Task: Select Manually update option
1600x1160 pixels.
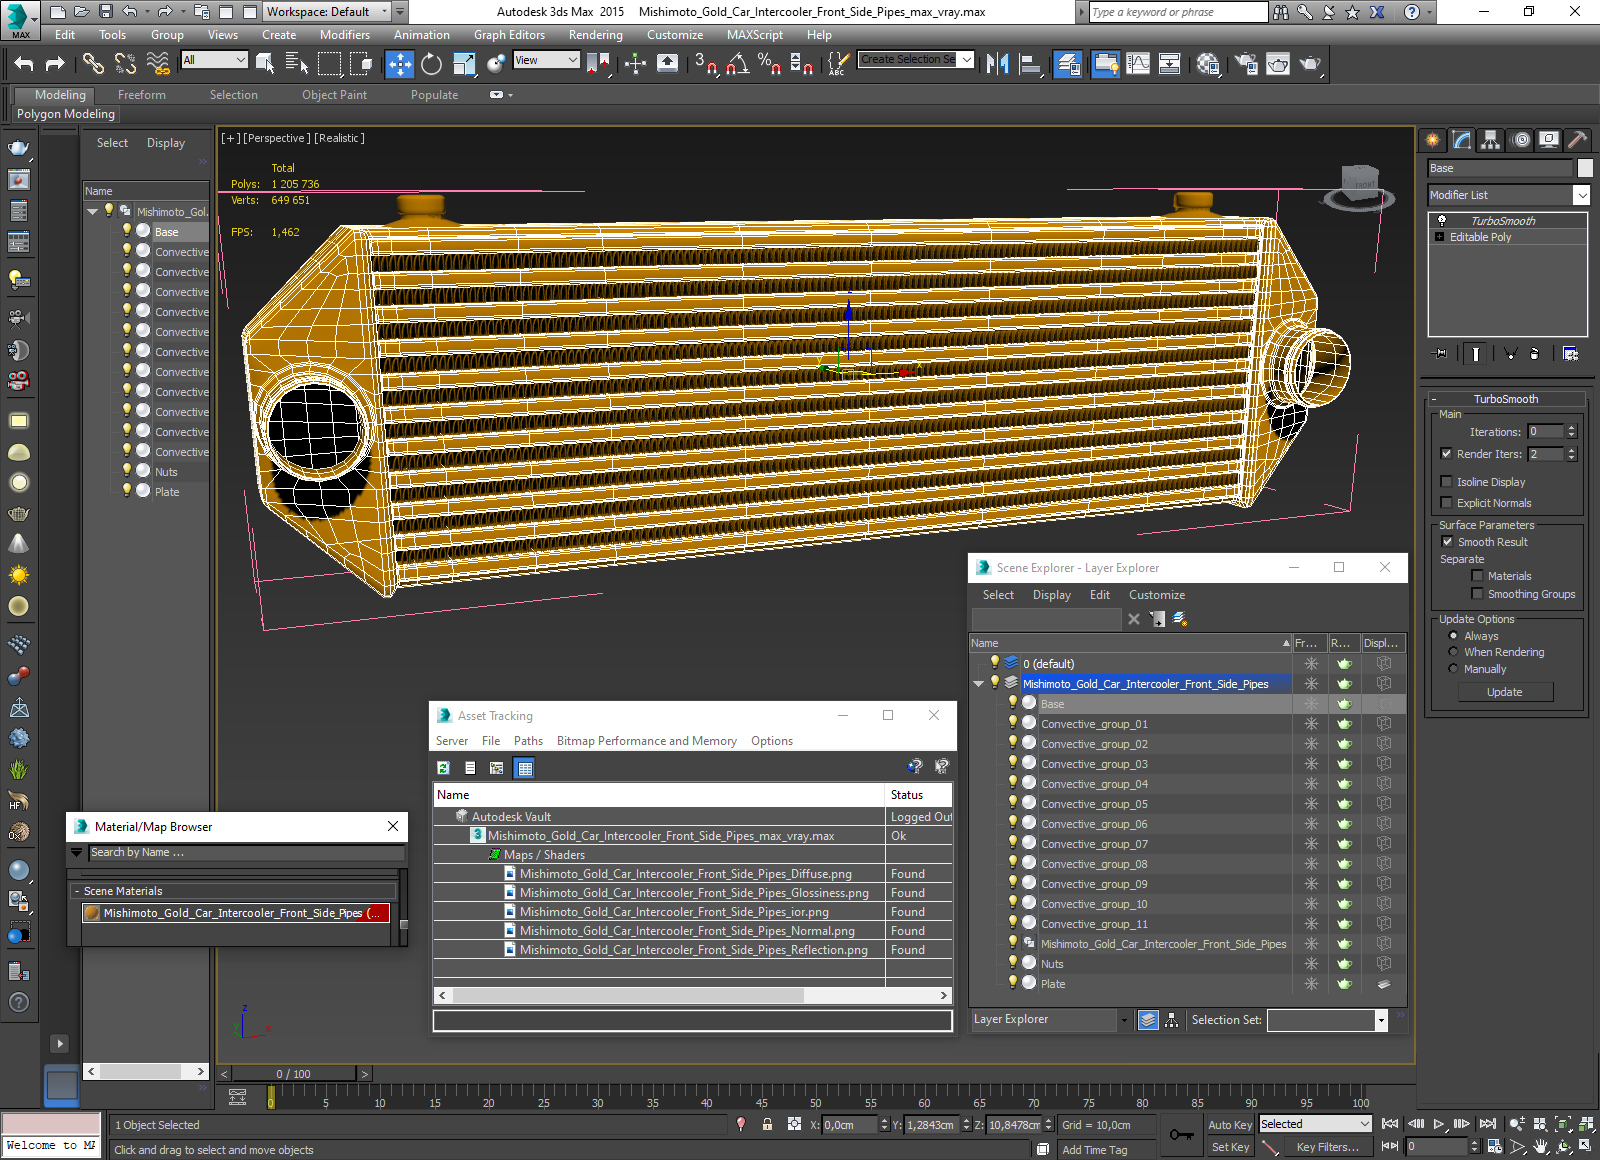Action: click(x=1453, y=669)
